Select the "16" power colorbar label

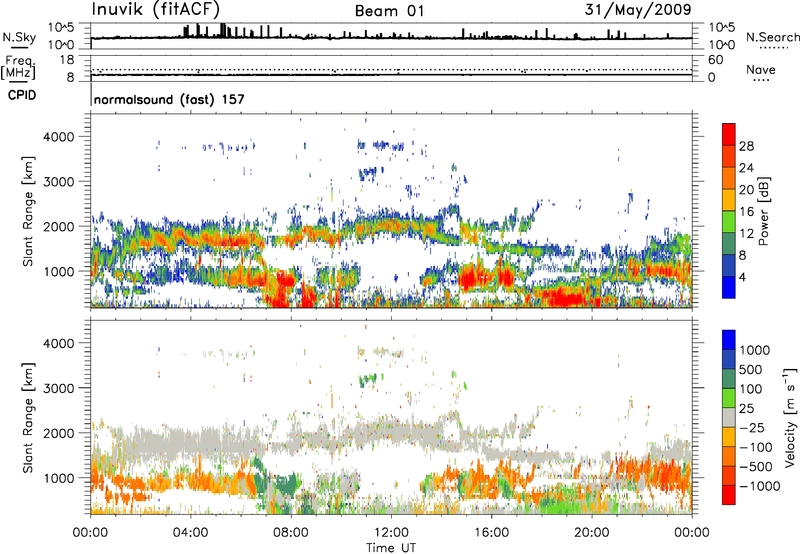click(746, 212)
